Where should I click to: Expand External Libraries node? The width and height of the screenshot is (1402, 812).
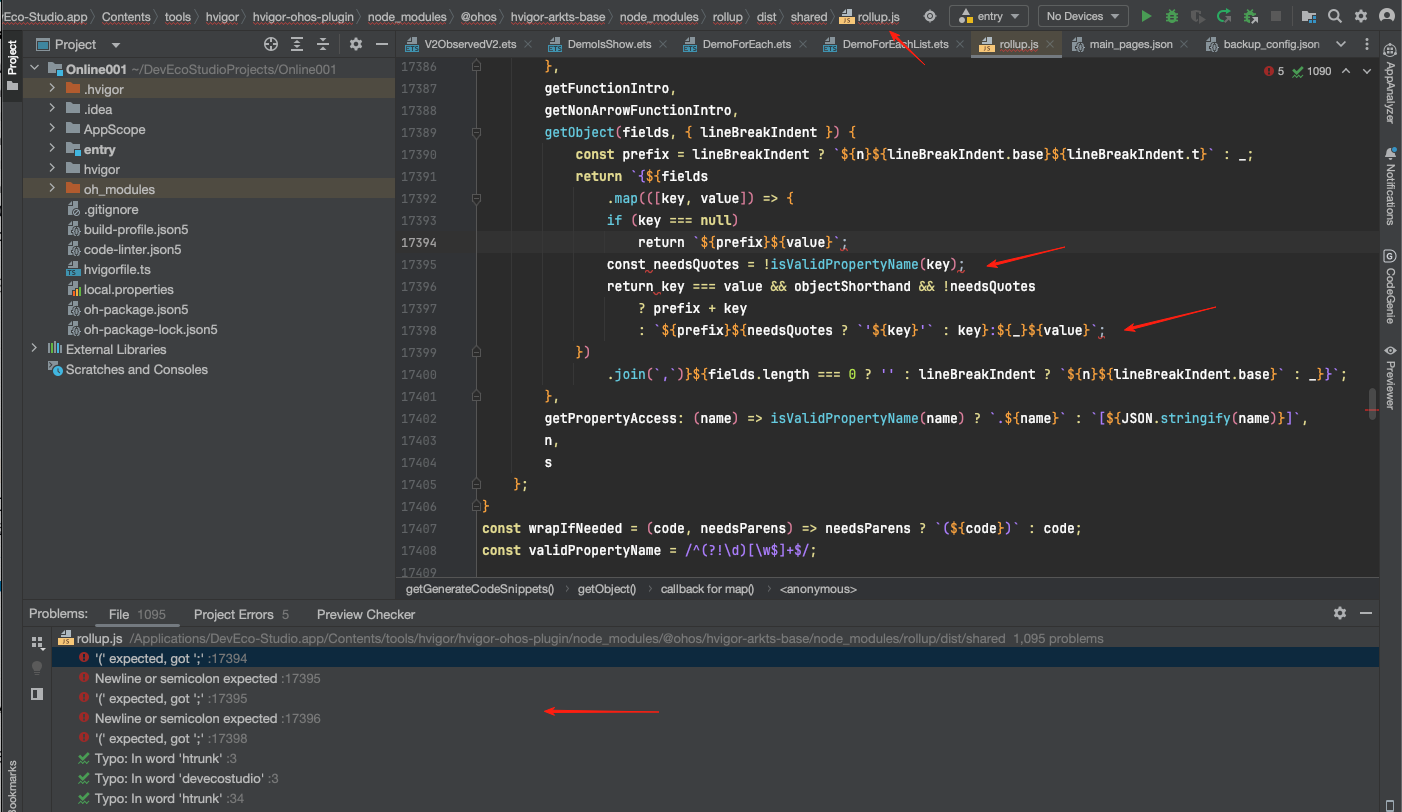click(34, 349)
